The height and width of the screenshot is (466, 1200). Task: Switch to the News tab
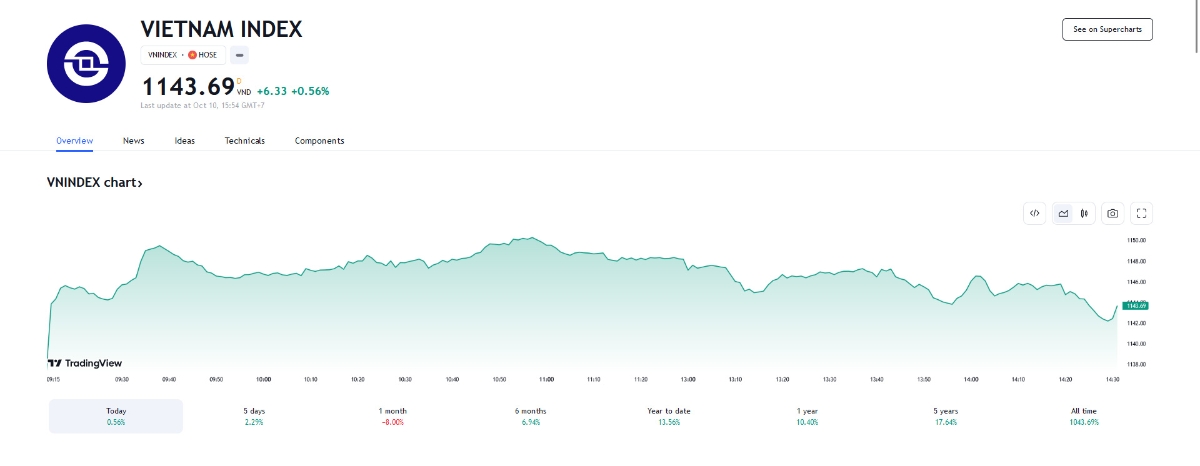[x=134, y=141]
